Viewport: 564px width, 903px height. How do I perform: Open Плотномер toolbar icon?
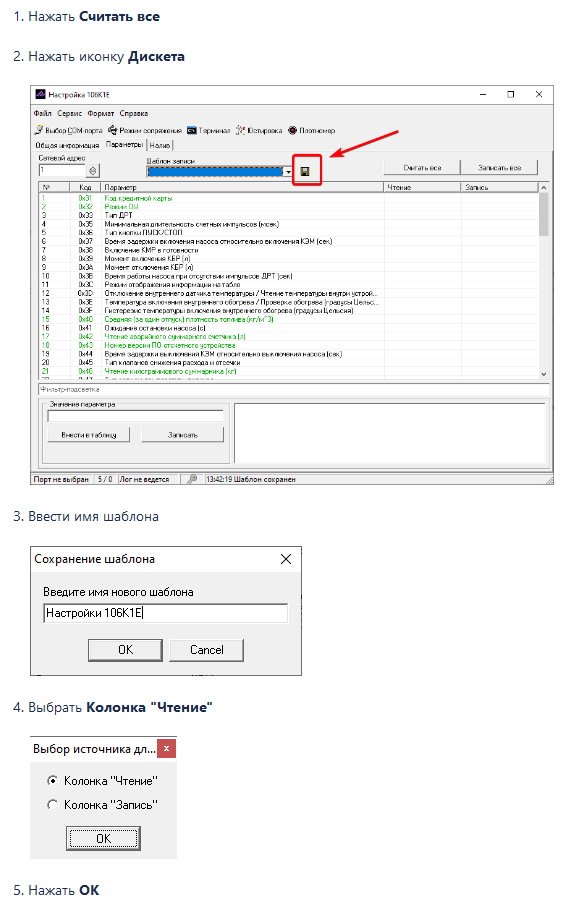pyautogui.click(x=293, y=130)
